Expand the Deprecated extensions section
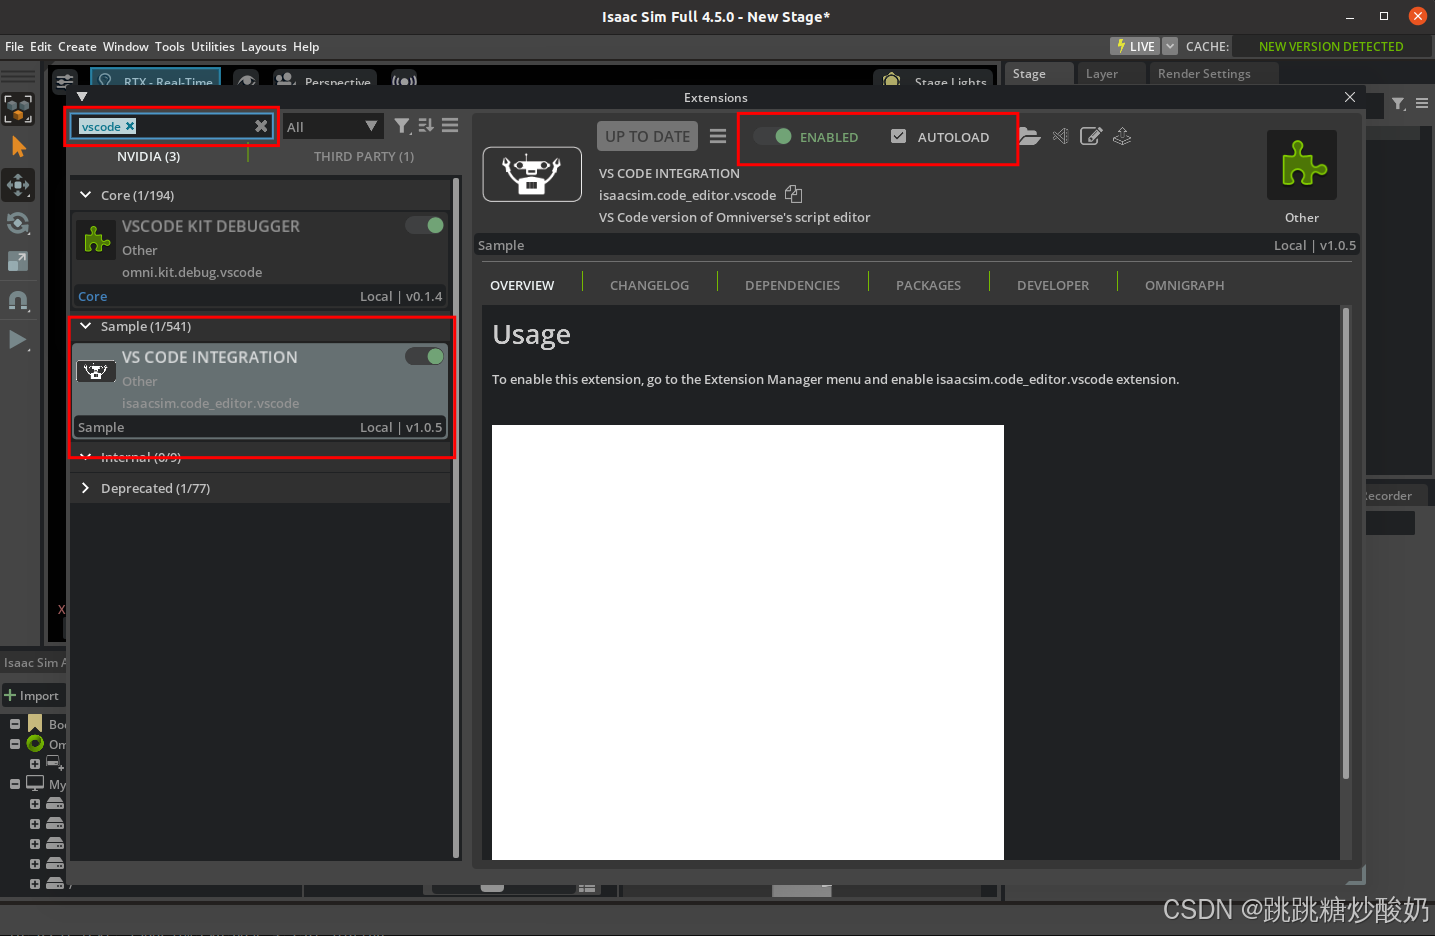This screenshot has width=1435, height=936. click(85, 488)
